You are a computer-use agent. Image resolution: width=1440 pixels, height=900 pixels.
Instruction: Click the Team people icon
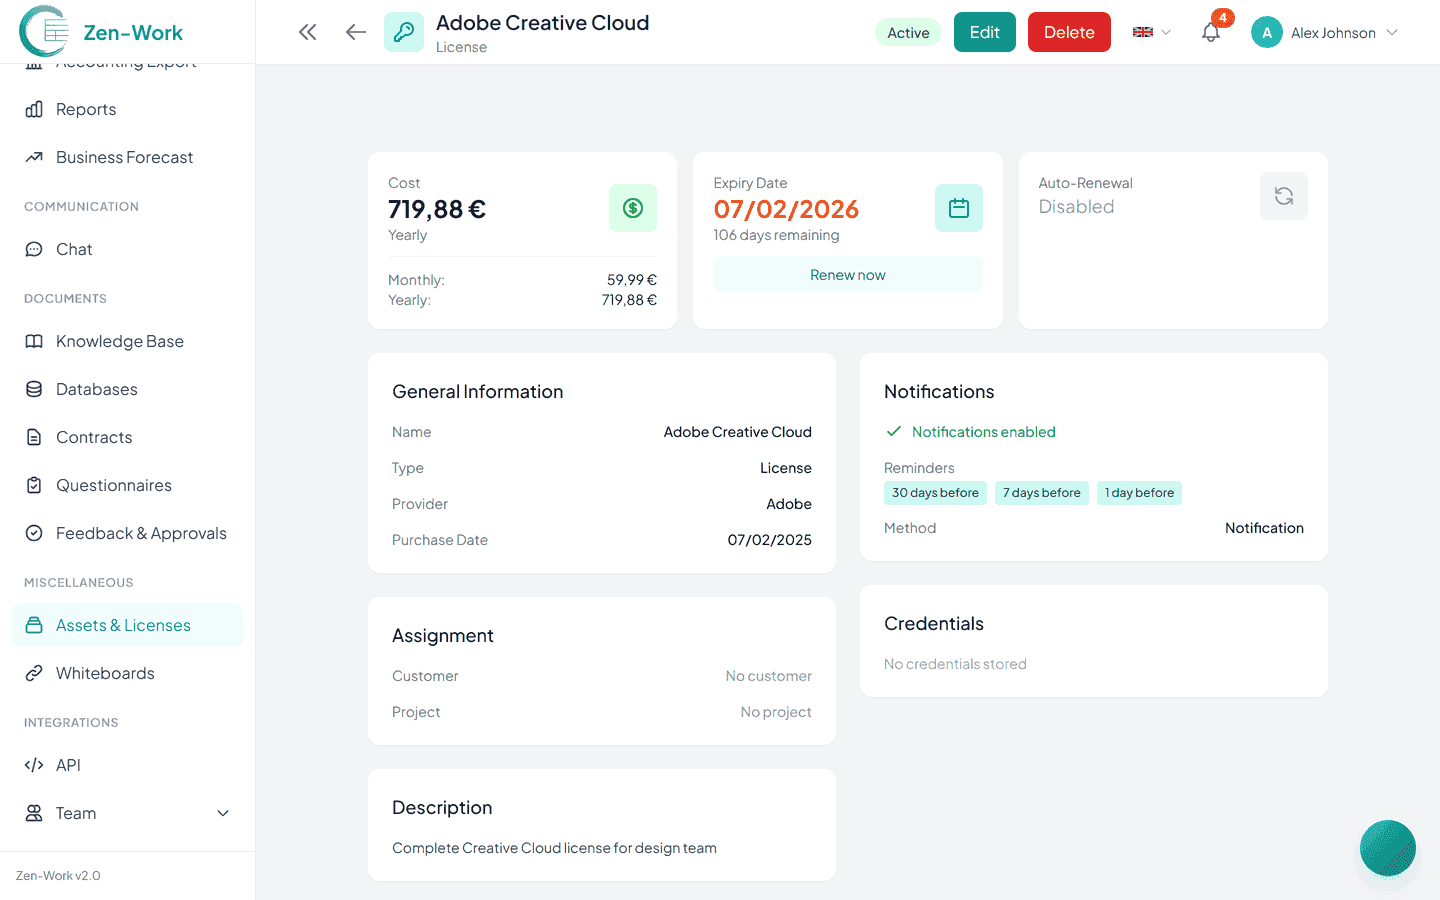coord(34,813)
